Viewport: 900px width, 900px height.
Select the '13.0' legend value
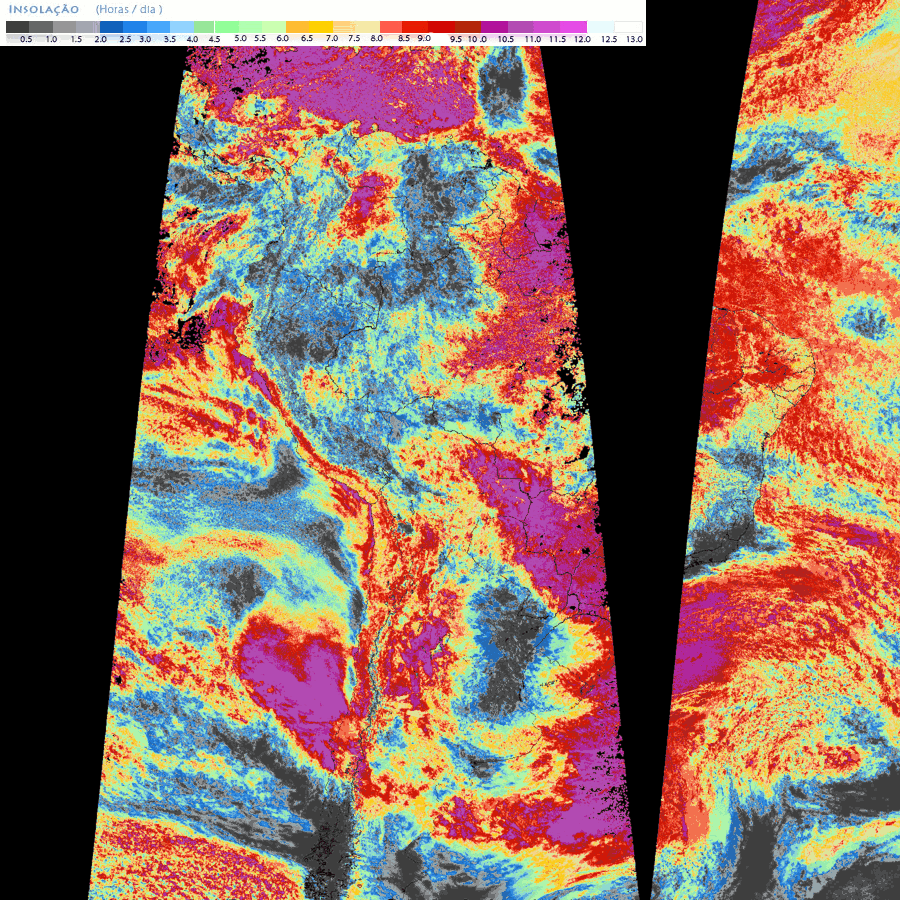[634, 39]
